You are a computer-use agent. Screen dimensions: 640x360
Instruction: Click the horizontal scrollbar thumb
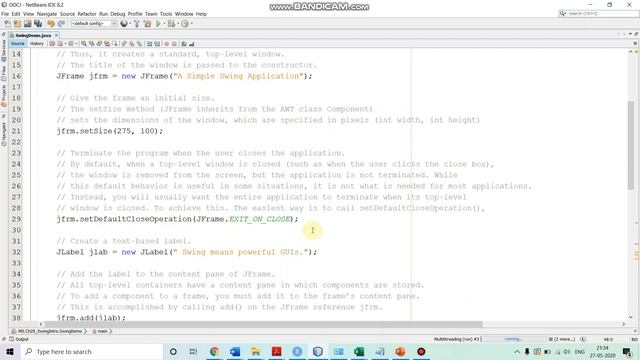264,324
